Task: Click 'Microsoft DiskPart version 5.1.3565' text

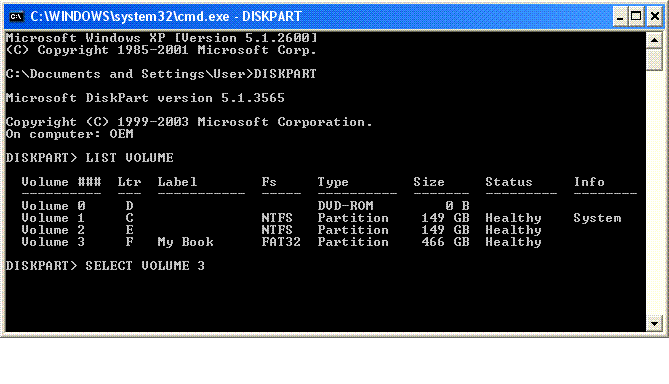Action: coord(145,98)
